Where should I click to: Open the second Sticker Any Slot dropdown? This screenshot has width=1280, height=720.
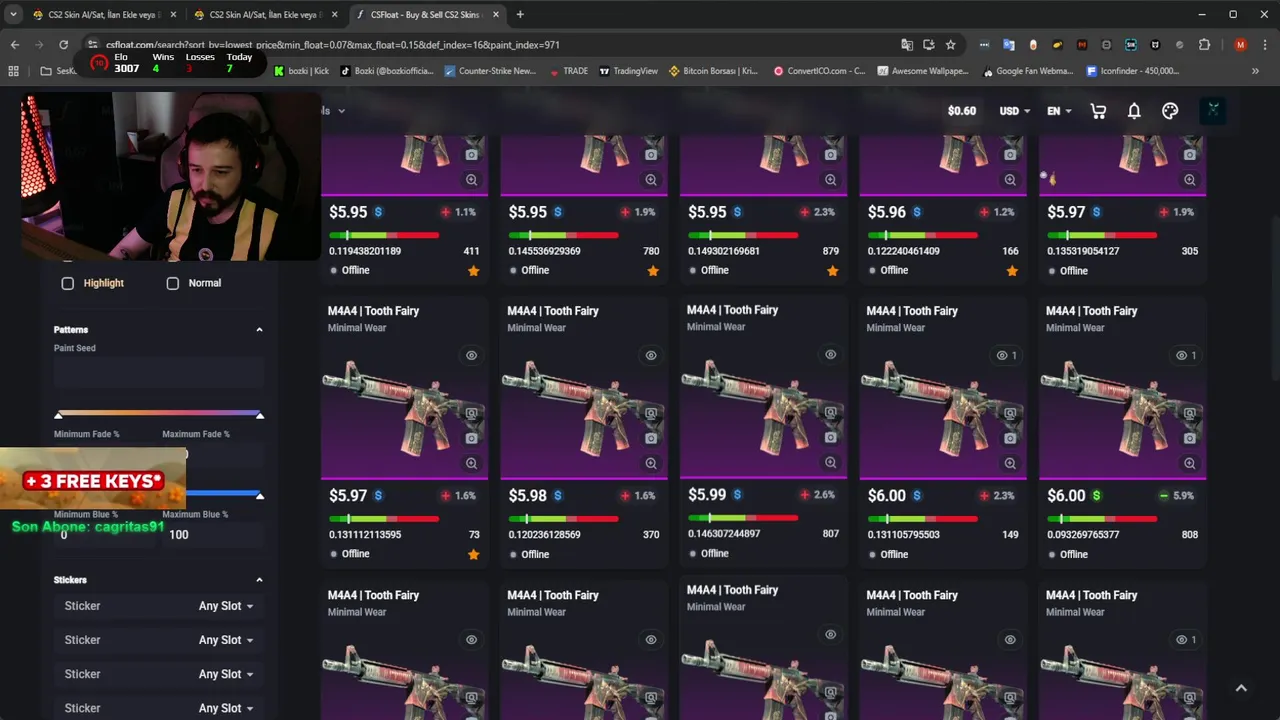225,640
